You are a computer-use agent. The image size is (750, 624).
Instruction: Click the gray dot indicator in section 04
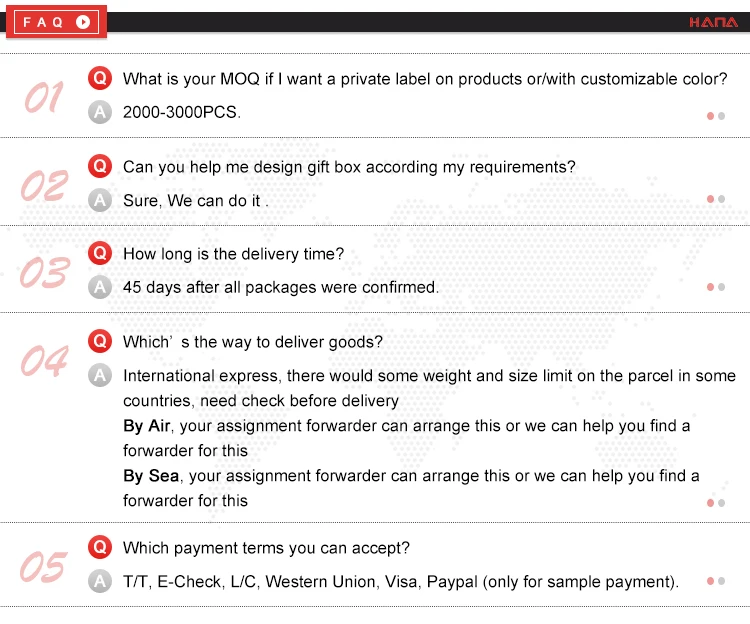click(x=721, y=503)
